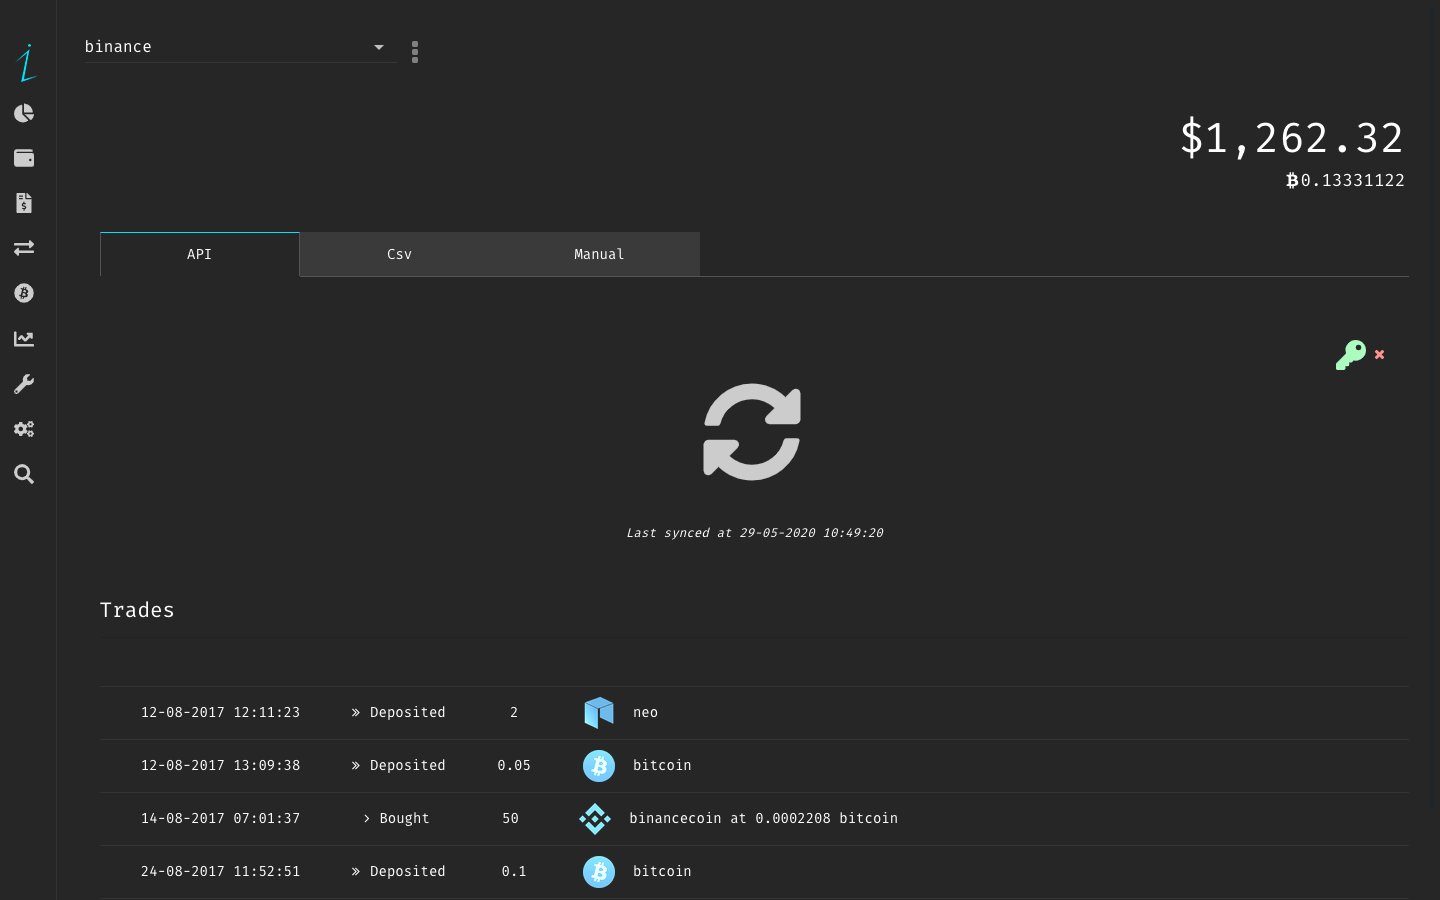Click amount 50 in Bought row
The image size is (1440, 900).
pos(510,819)
